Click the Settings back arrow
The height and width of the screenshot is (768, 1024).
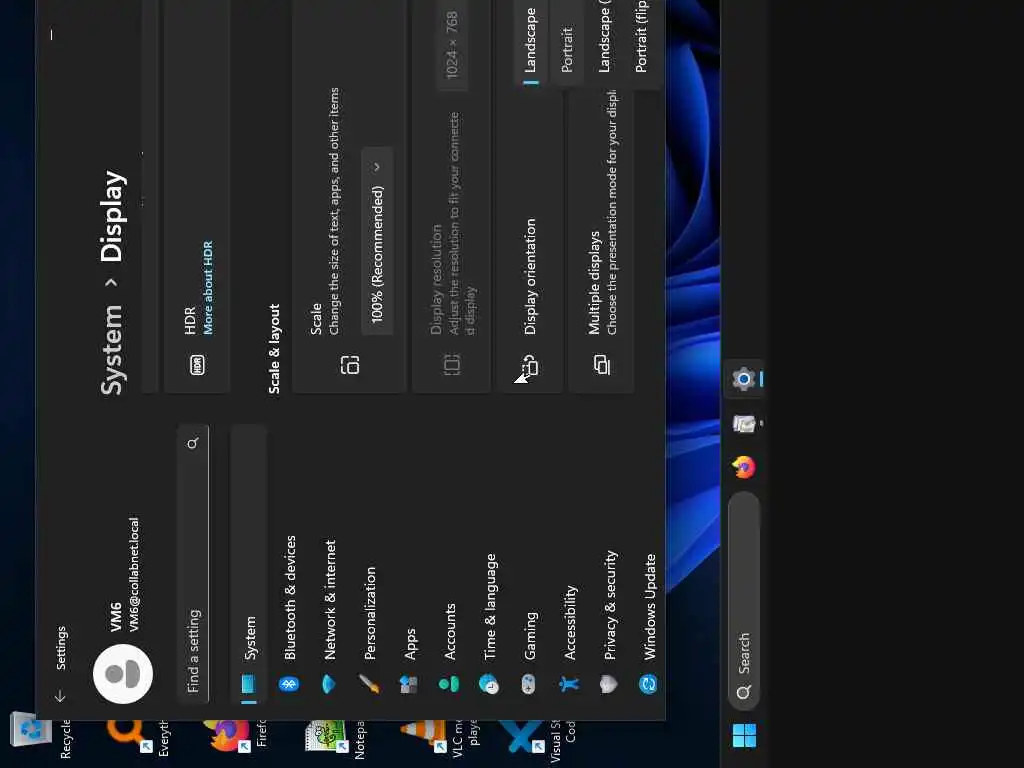pyautogui.click(x=60, y=696)
